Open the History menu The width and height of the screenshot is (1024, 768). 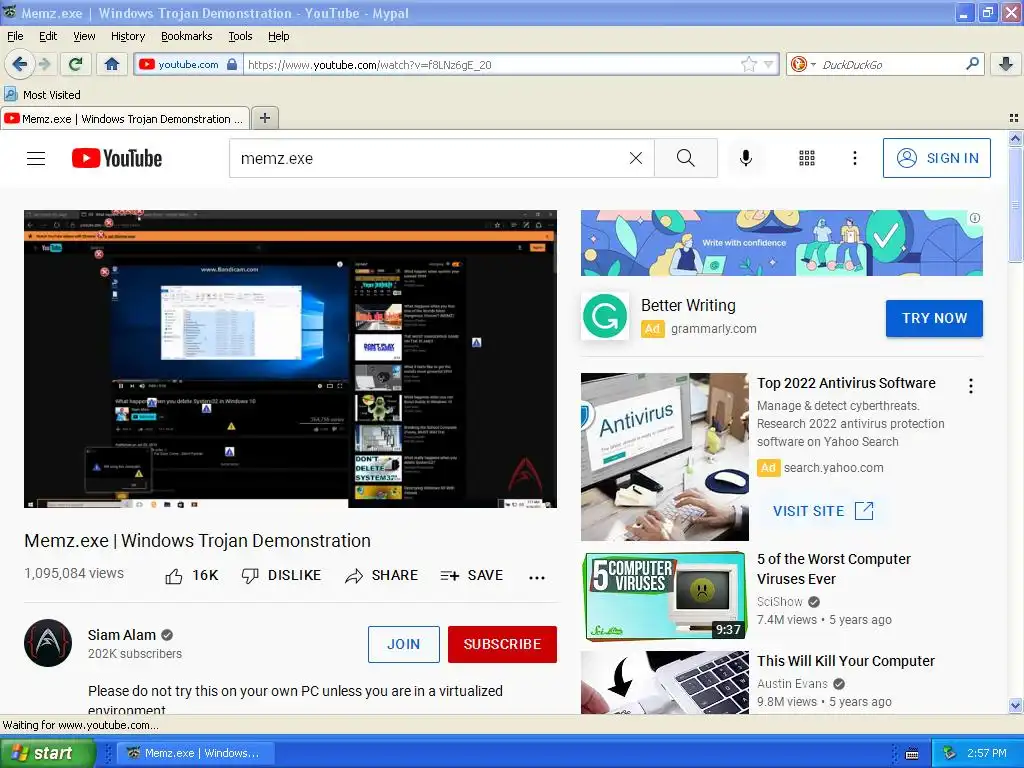[128, 37]
